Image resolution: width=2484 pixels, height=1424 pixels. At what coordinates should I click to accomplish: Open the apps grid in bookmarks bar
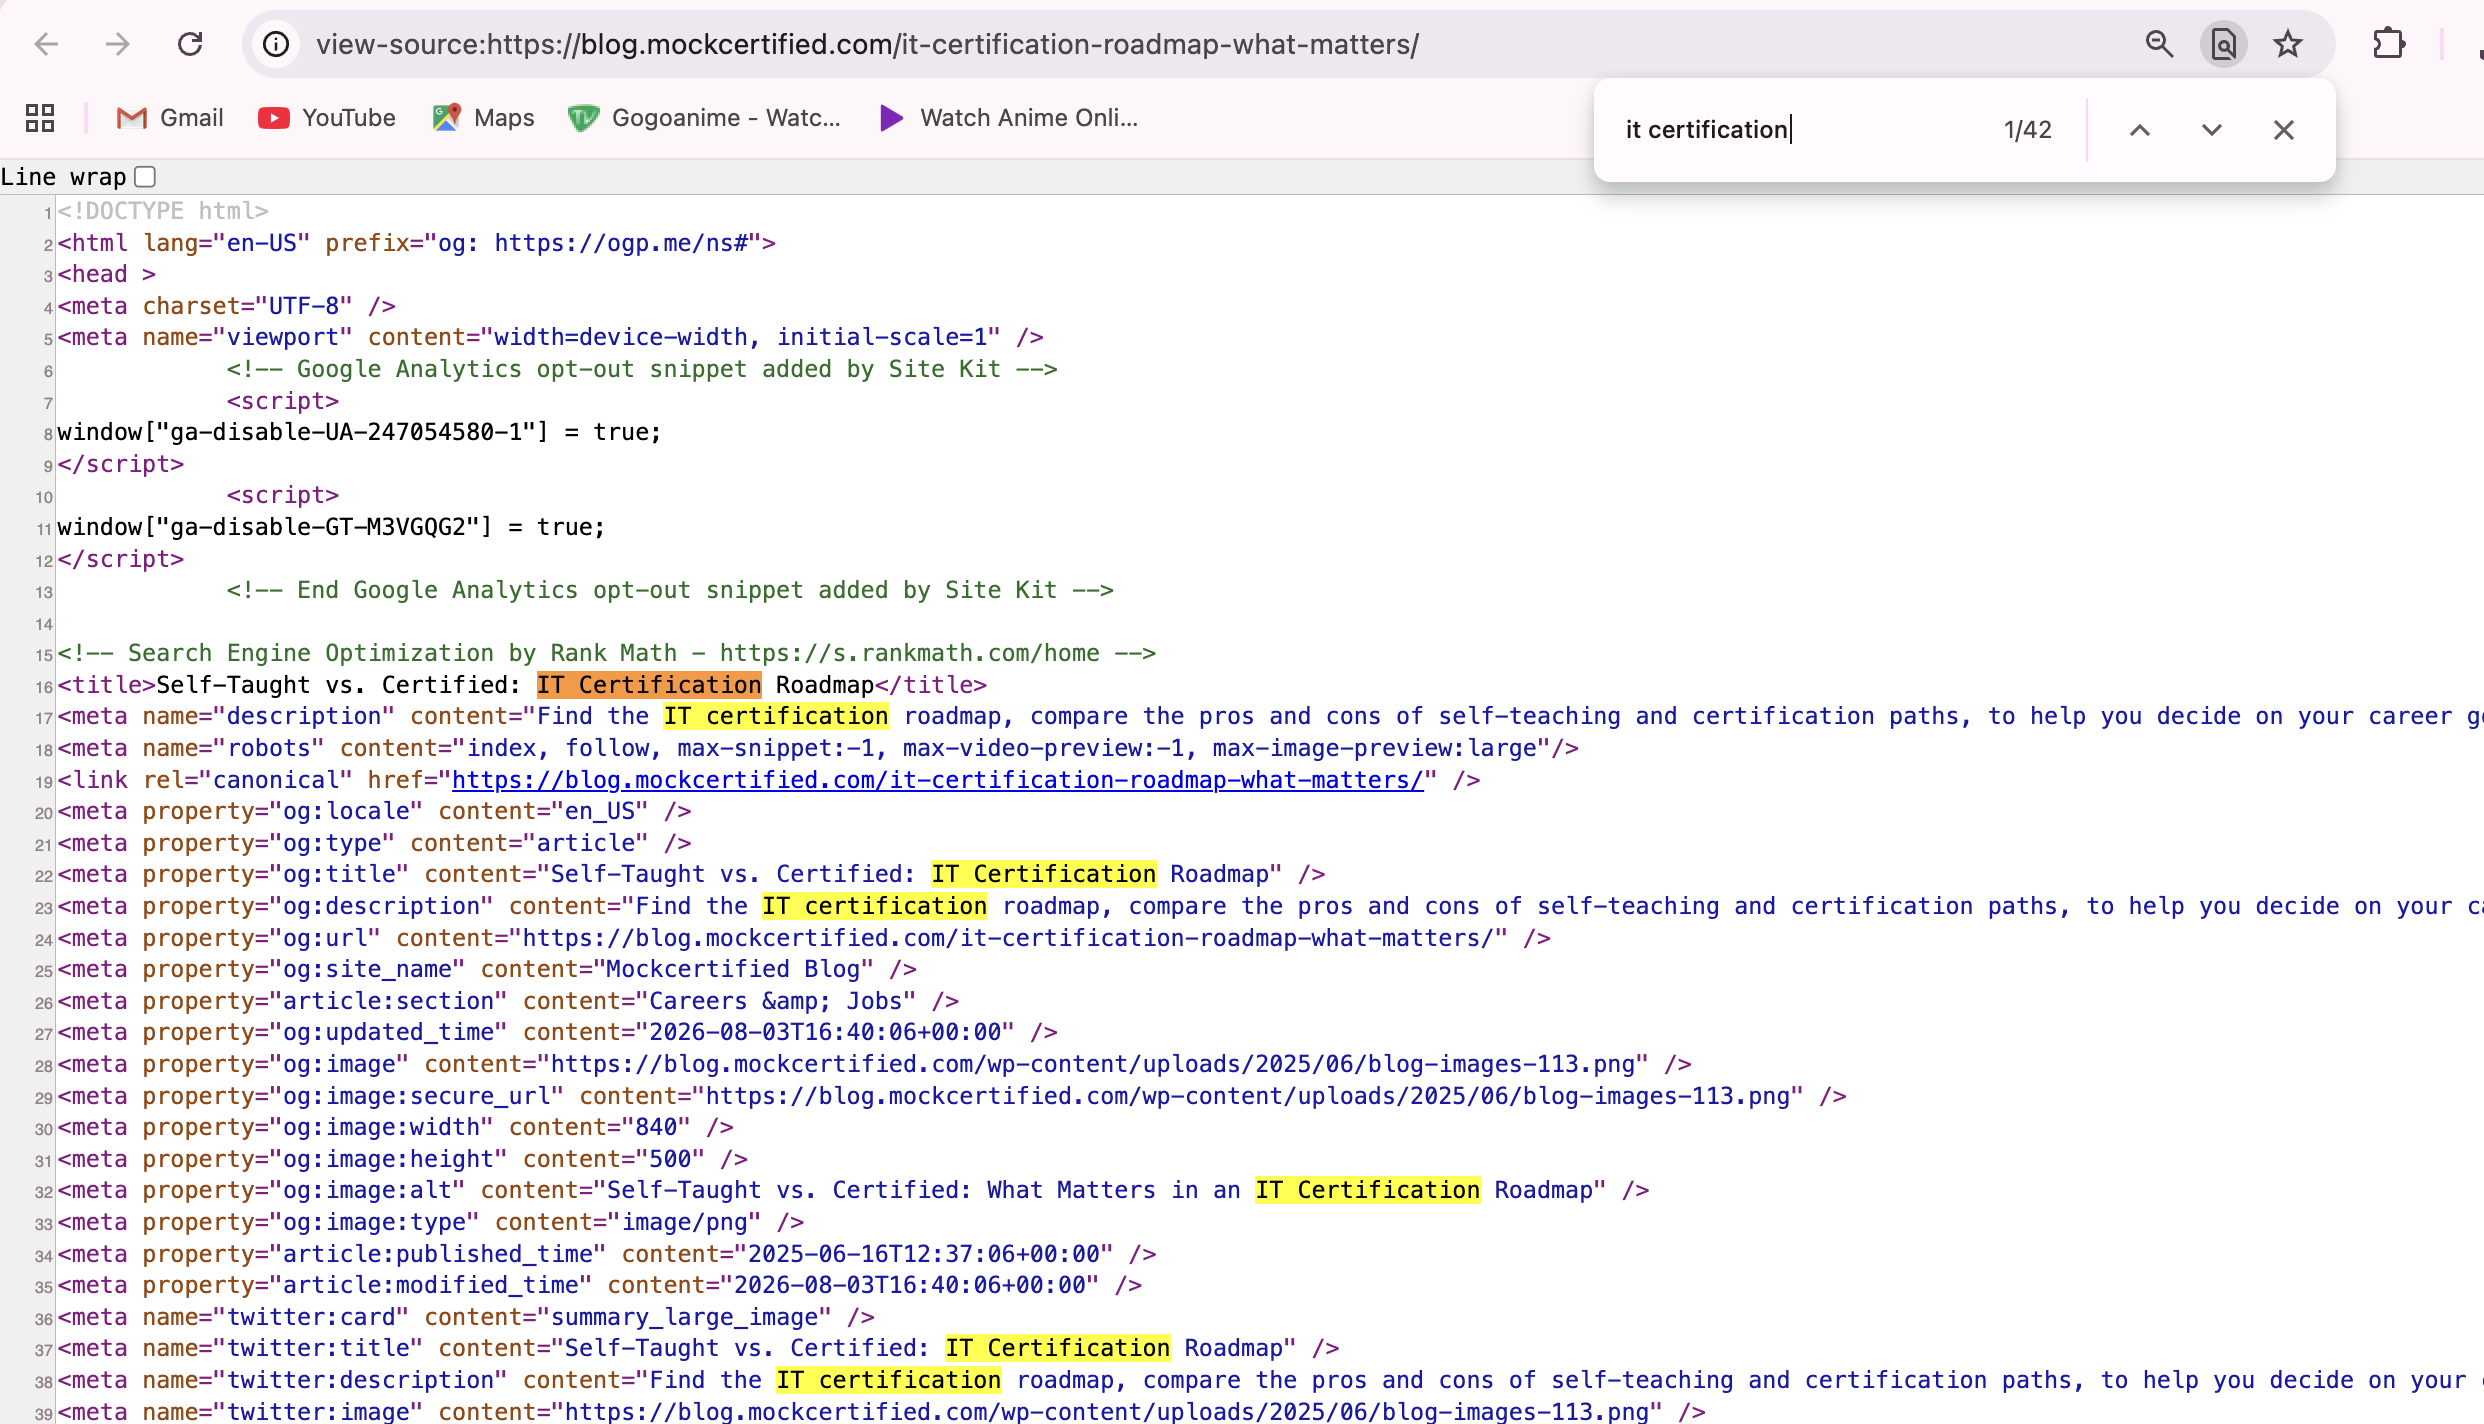40,118
